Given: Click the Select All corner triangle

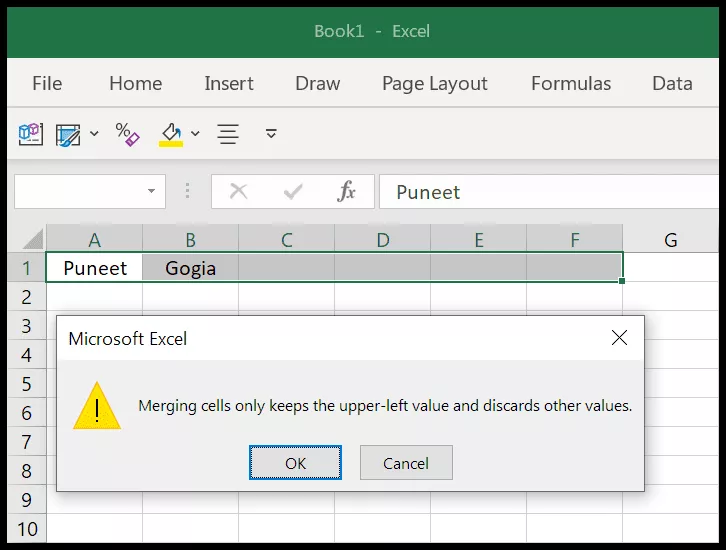Looking at the screenshot, I should click(32, 239).
